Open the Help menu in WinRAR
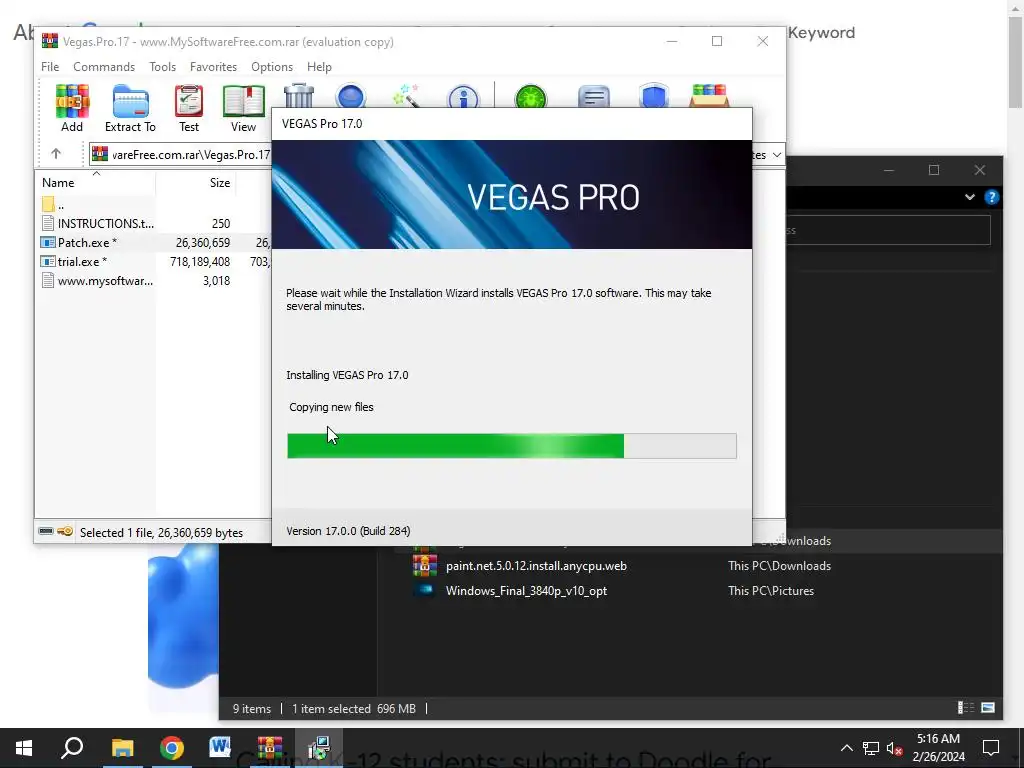 [x=319, y=67]
